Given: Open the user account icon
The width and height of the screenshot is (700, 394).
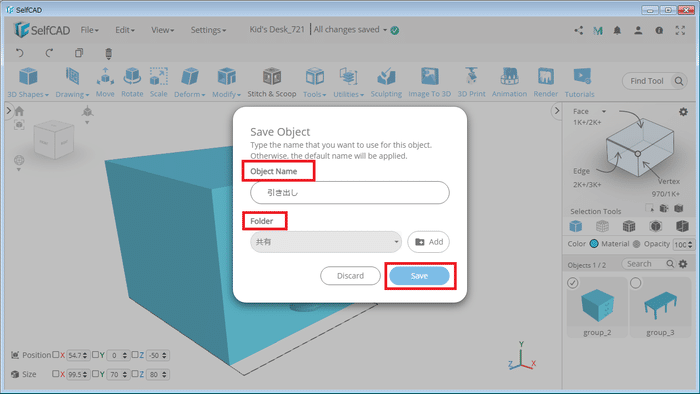Looking at the screenshot, I should tap(638, 30).
